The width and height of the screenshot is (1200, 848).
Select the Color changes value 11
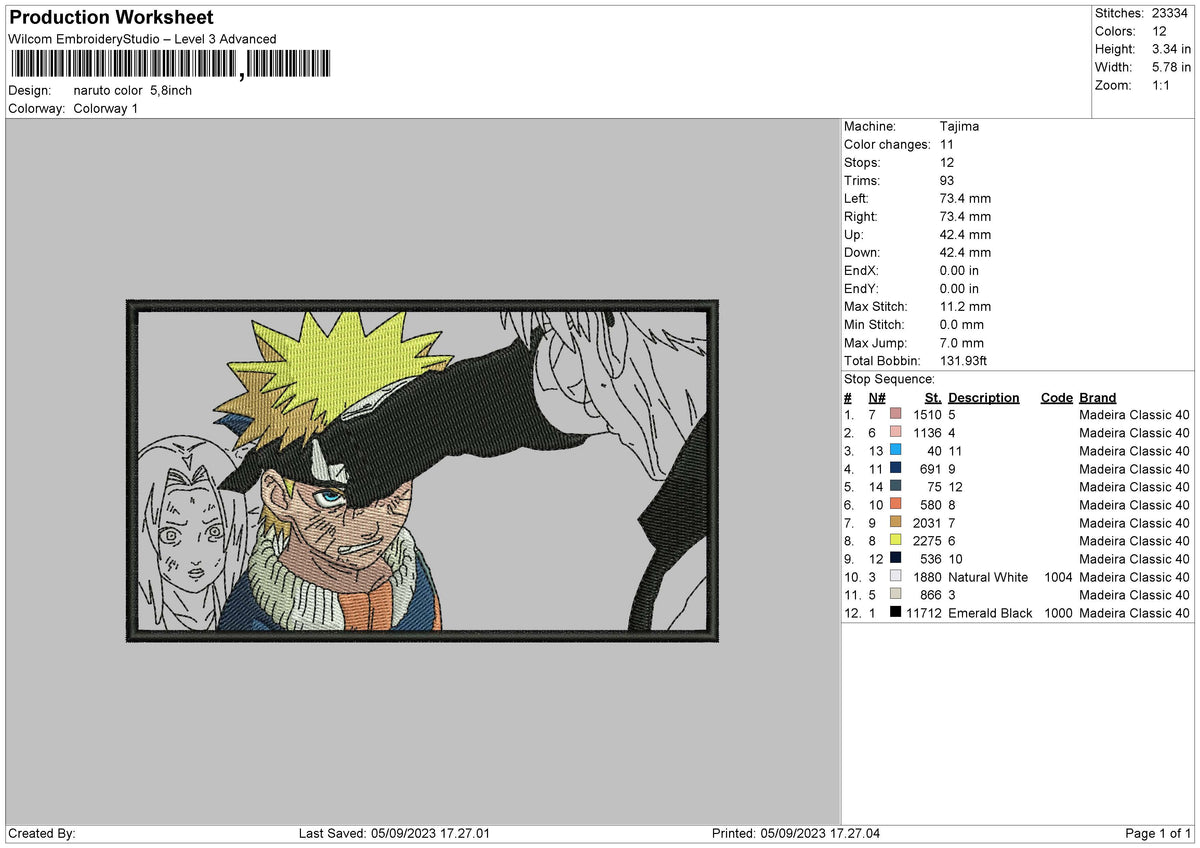click(947, 144)
